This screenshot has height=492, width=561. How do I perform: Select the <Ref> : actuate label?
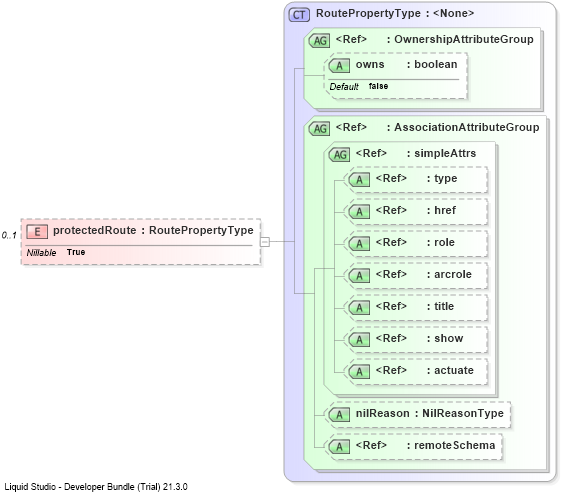click(x=425, y=370)
